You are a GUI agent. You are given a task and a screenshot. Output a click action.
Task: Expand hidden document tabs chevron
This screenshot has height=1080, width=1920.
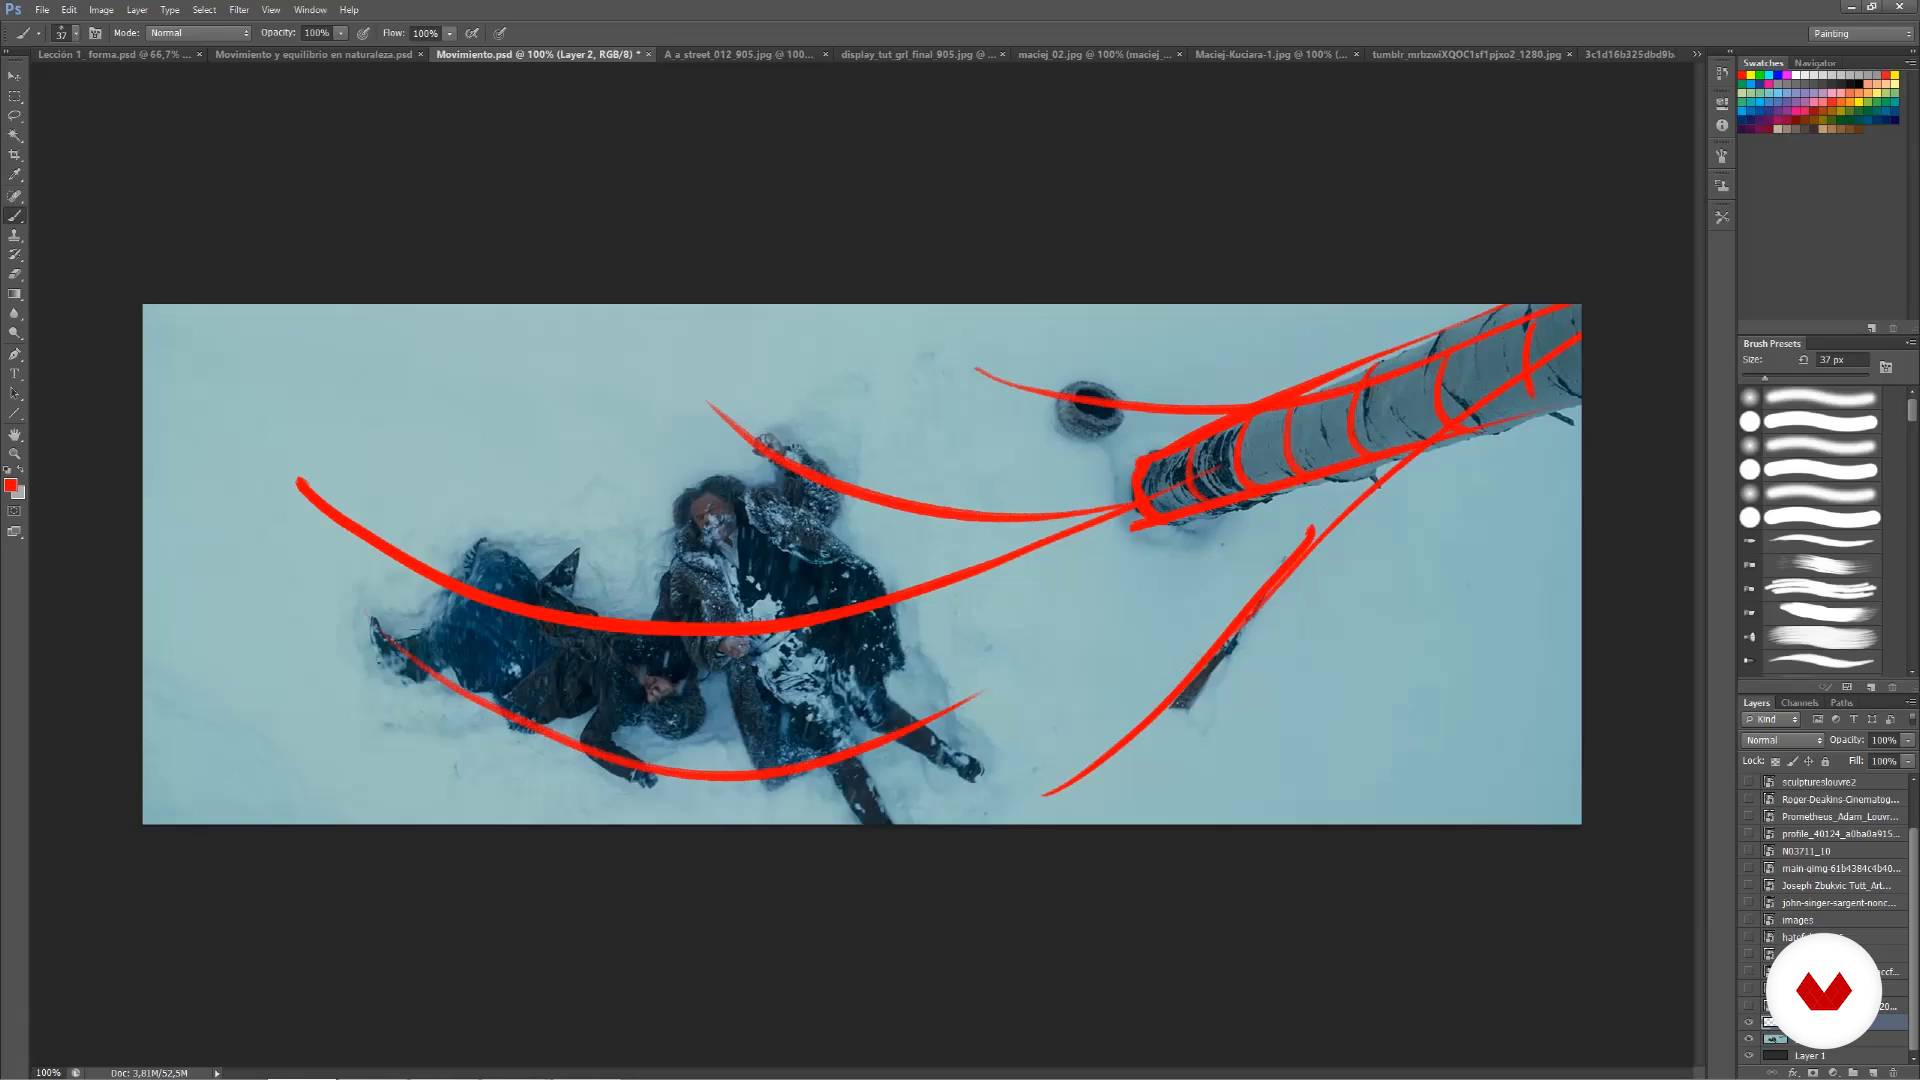[x=1697, y=54]
